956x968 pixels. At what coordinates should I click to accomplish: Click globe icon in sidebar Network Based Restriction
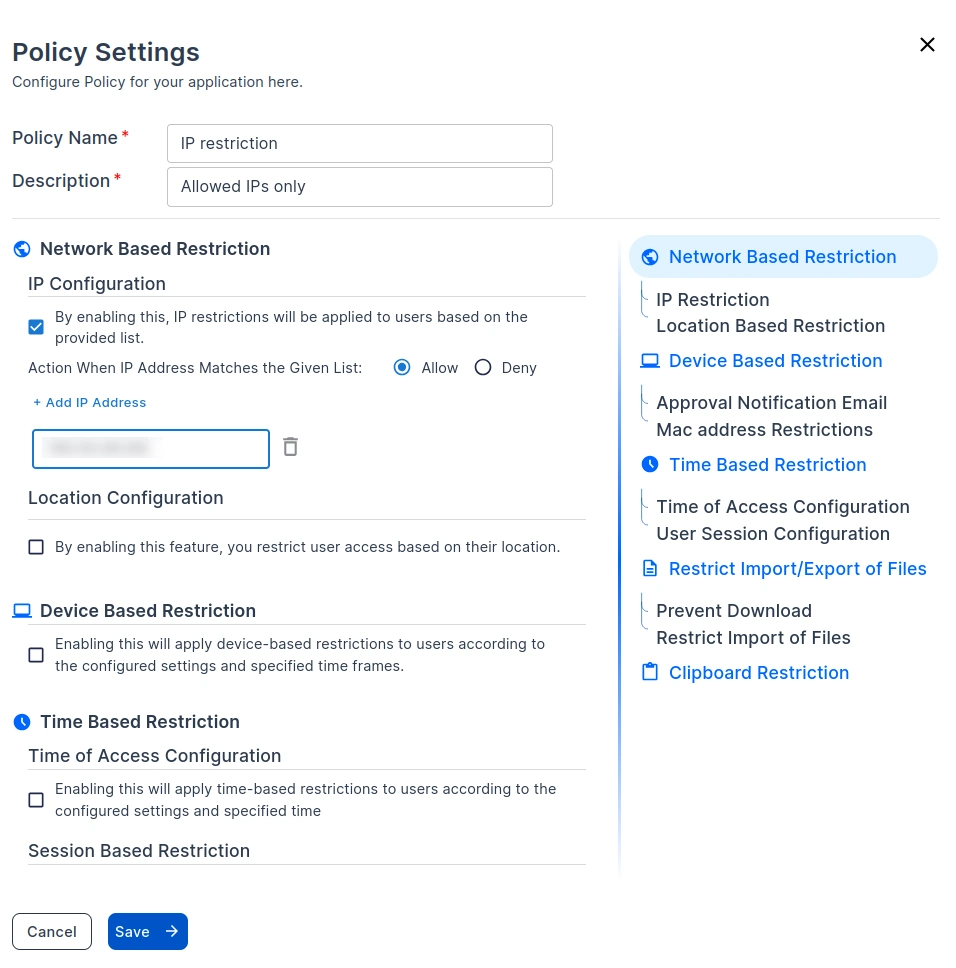pos(649,257)
